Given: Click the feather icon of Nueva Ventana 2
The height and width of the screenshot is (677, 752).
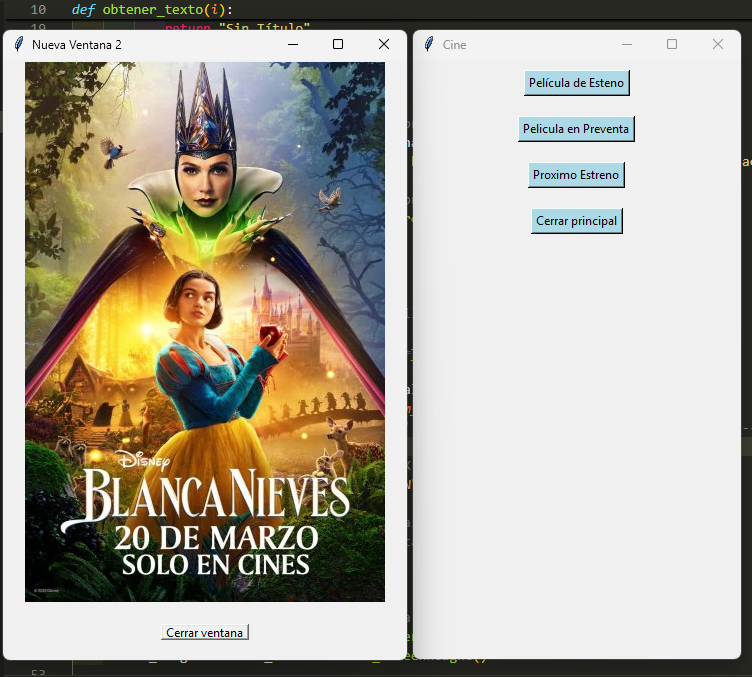Looking at the screenshot, I should tap(19, 44).
